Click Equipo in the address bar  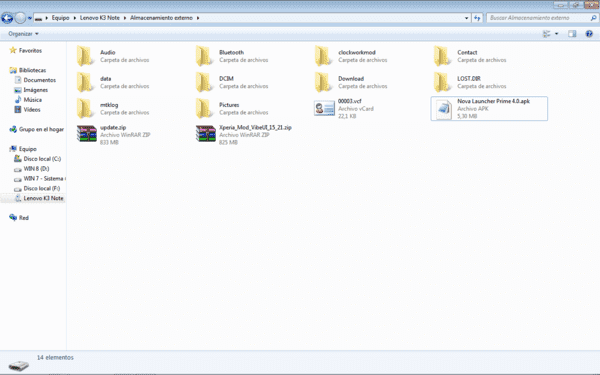(60, 18)
